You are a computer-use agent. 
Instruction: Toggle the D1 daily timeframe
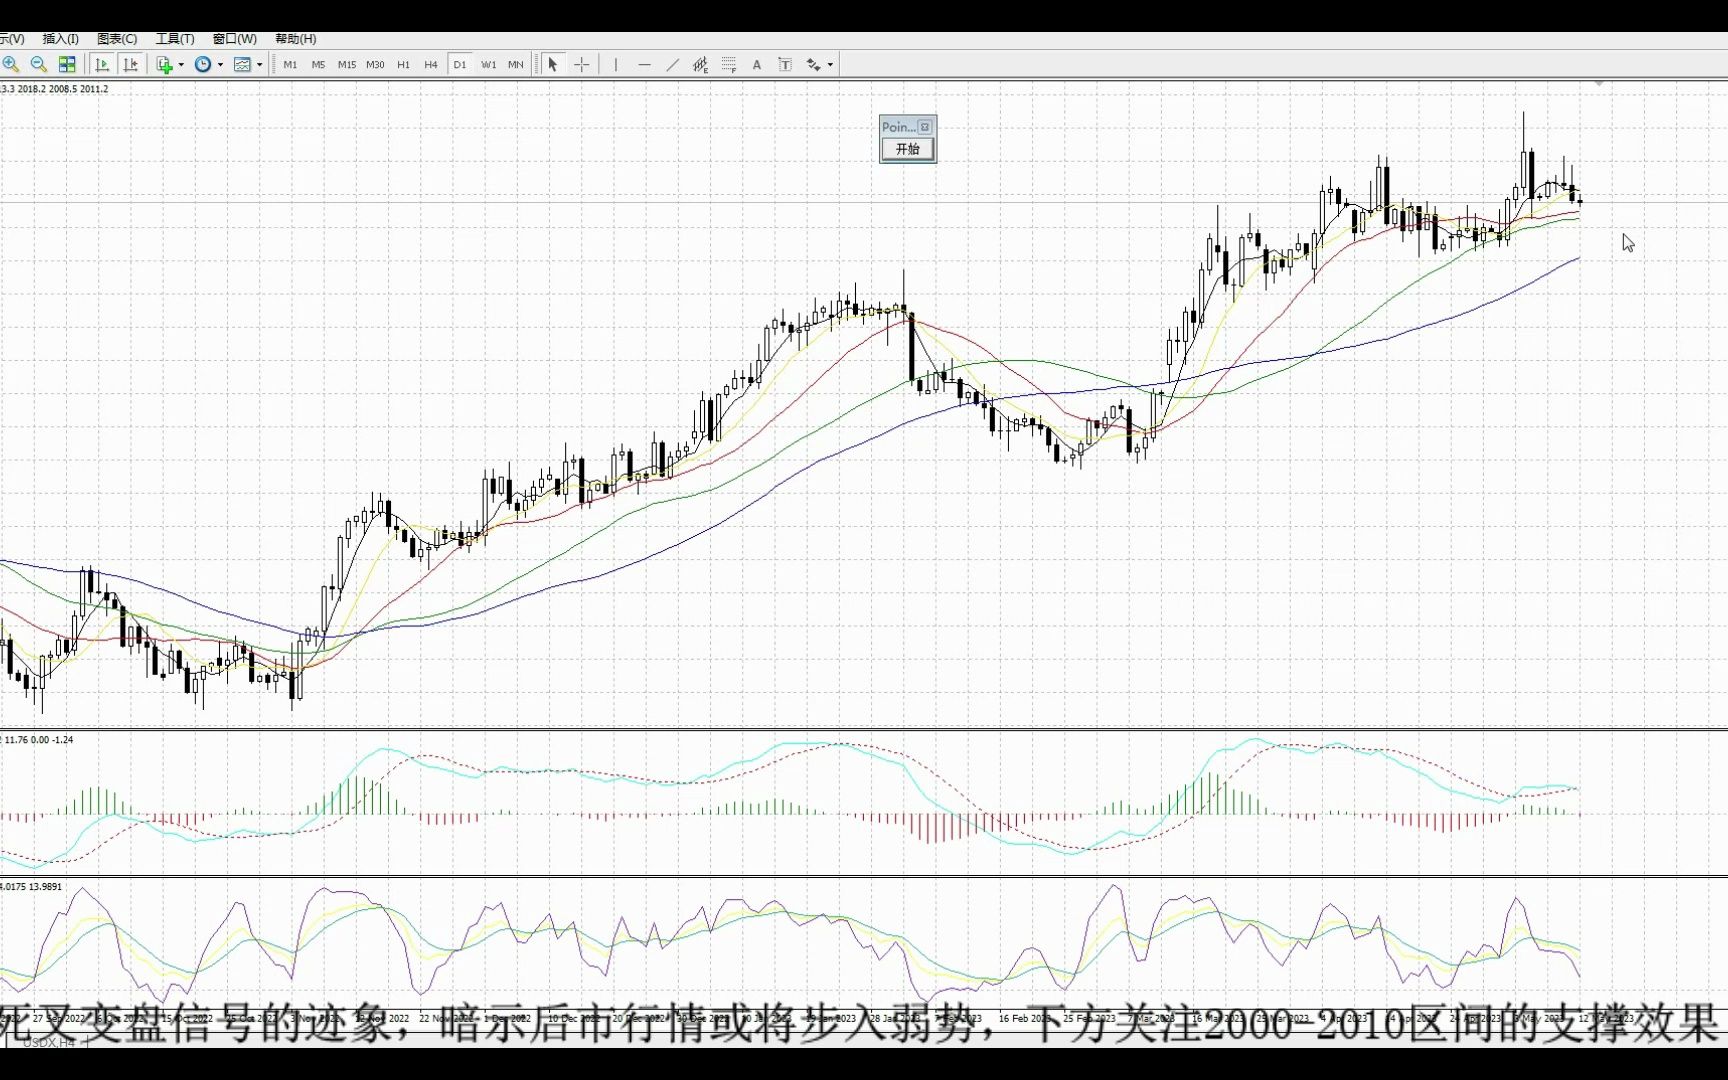[460, 64]
